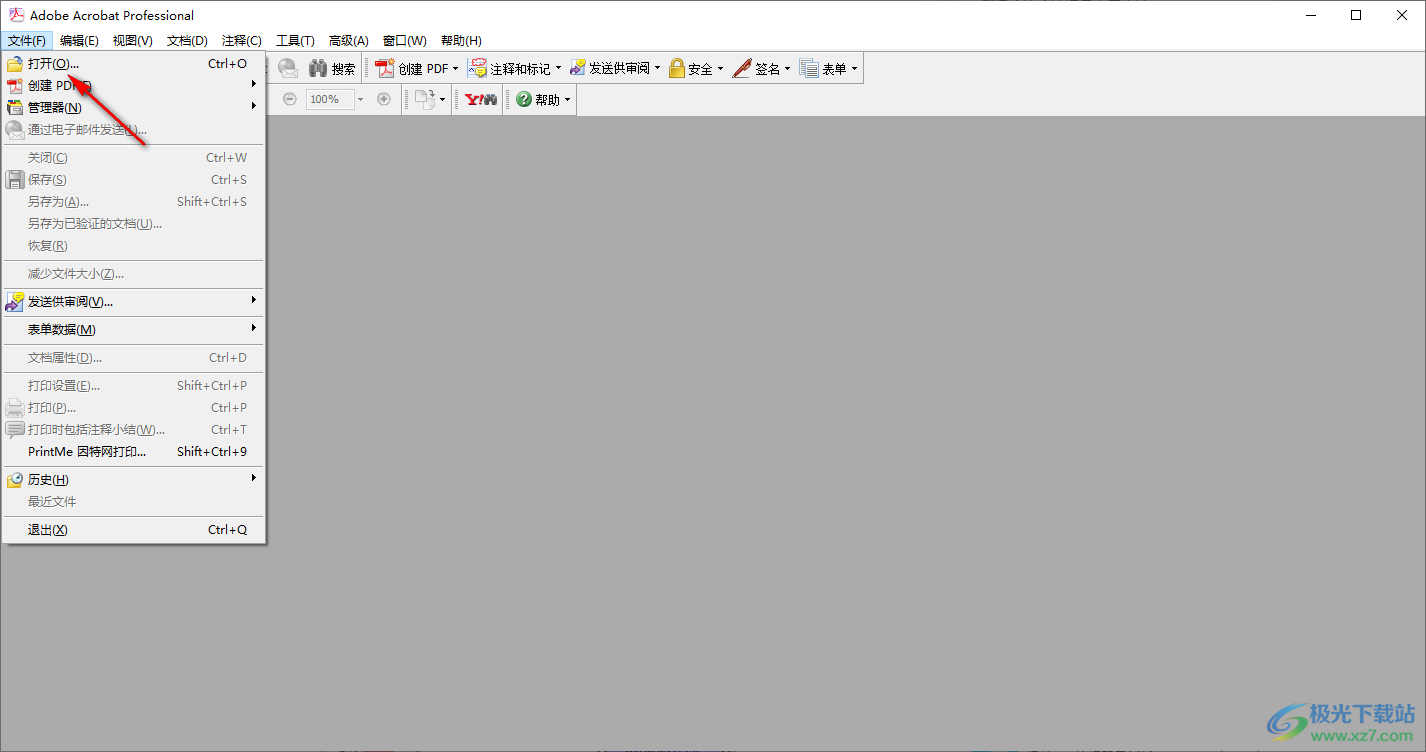1426x752 pixels.
Task: Open the zoom percentage dropdown arrow
Action: 361,99
